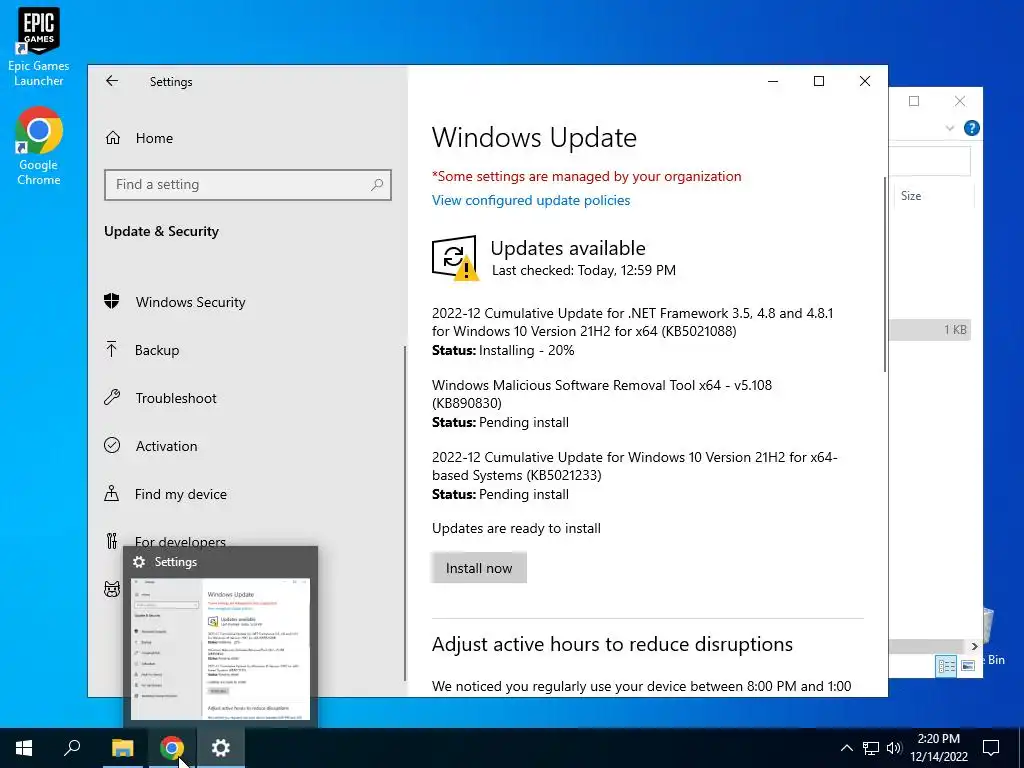Viewport: 1024px width, 768px height.
Task: Click the Find my device person icon
Action: [112, 493]
